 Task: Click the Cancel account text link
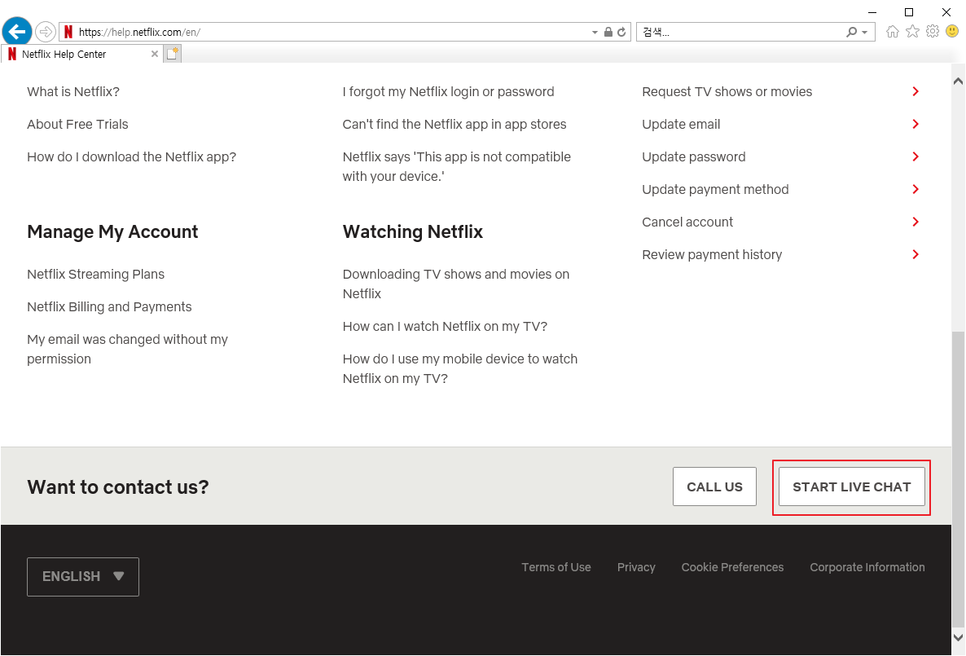pyautogui.click(x=688, y=222)
